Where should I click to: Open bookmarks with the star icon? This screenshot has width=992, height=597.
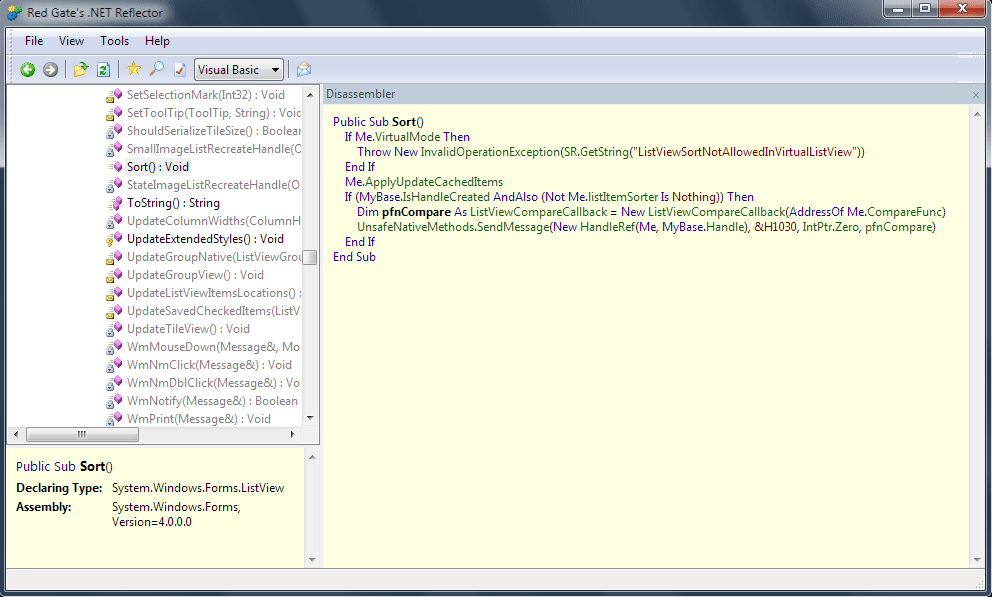click(x=133, y=69)
